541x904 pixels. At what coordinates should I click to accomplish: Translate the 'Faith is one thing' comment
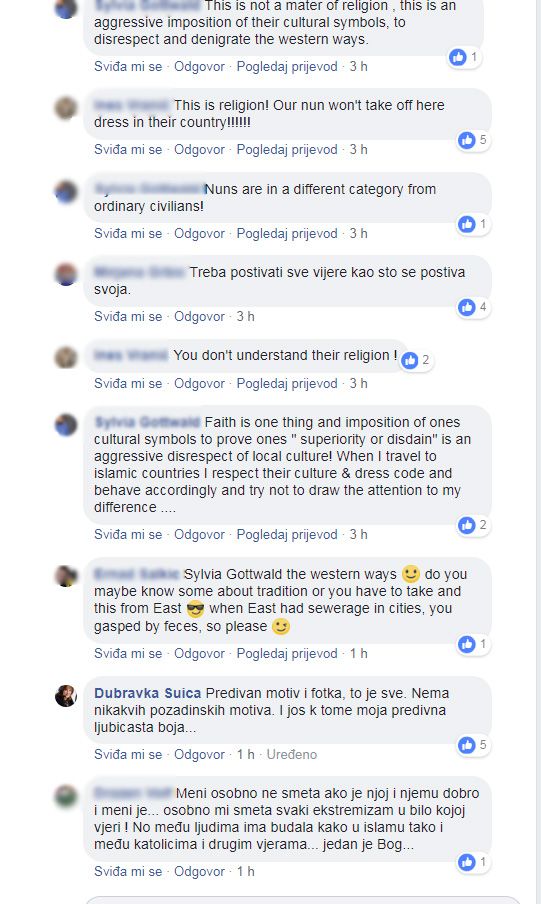point(287,534)
